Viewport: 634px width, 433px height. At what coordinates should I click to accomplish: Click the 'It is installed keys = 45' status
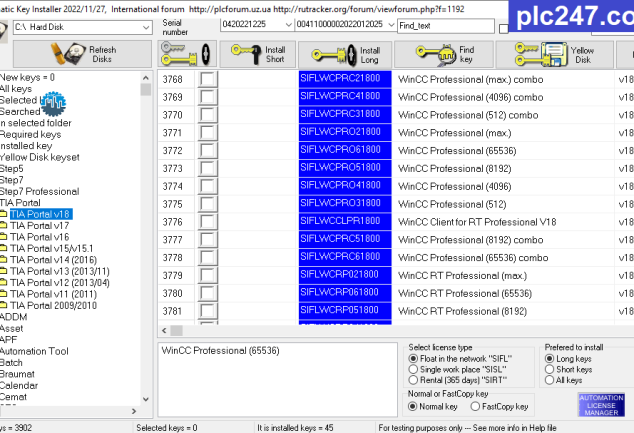pos(295,428)
